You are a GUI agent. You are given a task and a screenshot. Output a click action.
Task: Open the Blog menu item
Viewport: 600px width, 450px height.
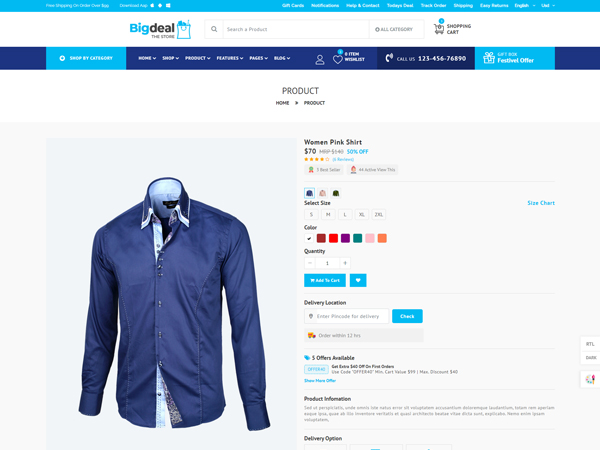pos(282,58)
